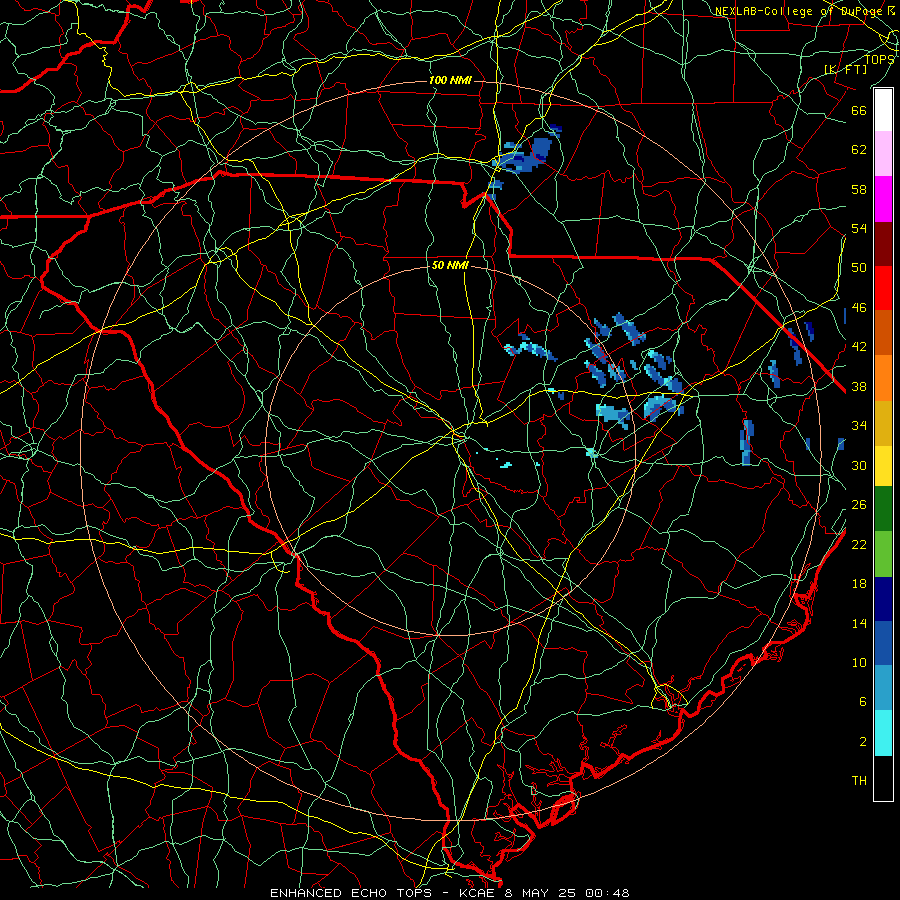Pick the light orange legend swatch

pyautogui.click(x=883, y=378)
